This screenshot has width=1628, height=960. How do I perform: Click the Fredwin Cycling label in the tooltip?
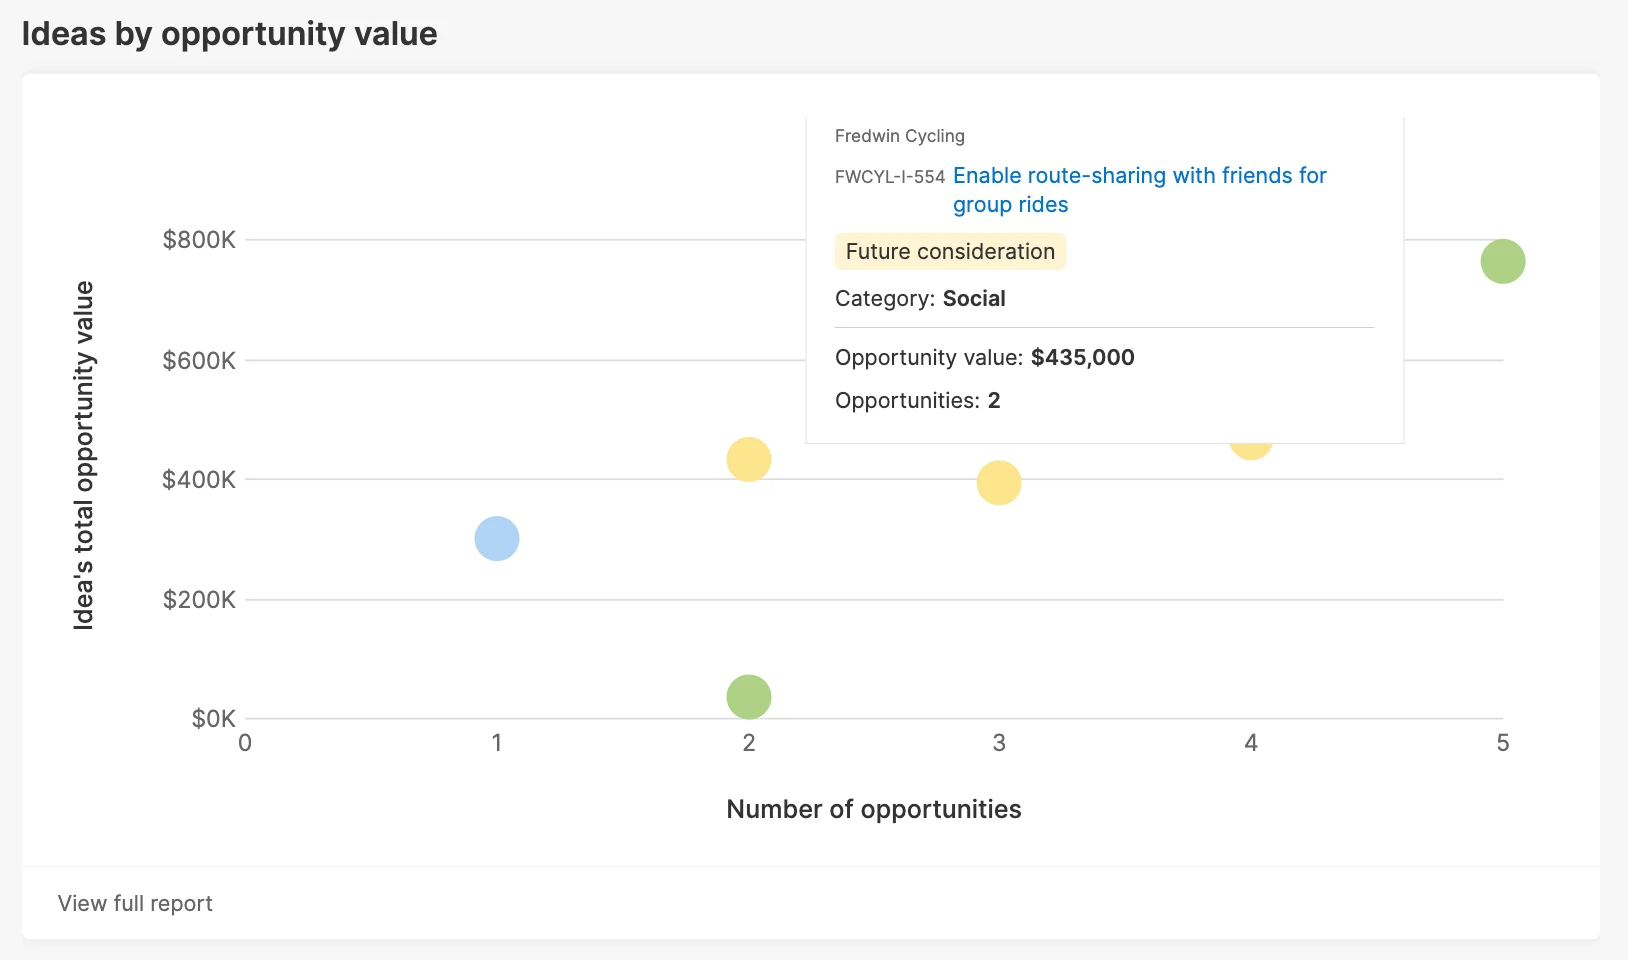pyautogui.click(x=899, y=136)
